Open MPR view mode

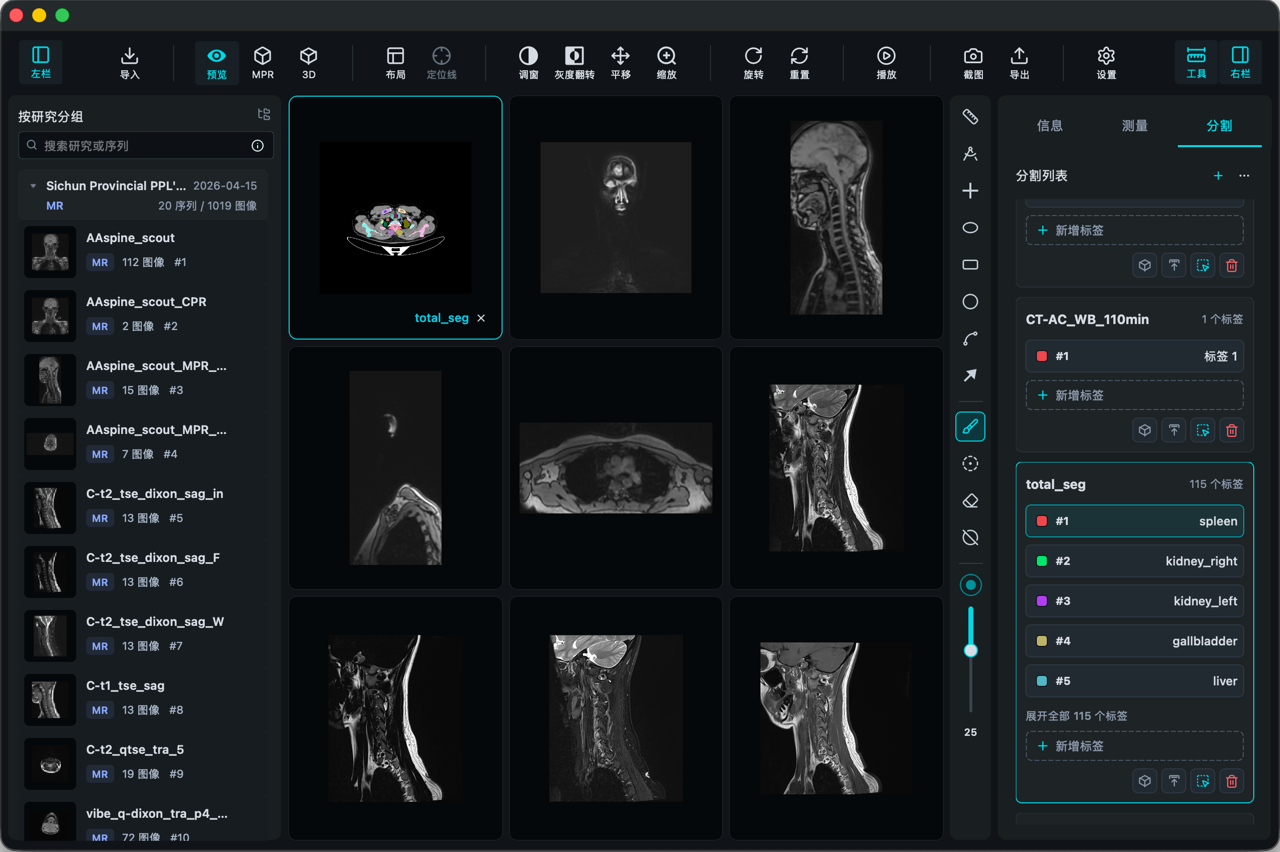(x=263, y=62)
